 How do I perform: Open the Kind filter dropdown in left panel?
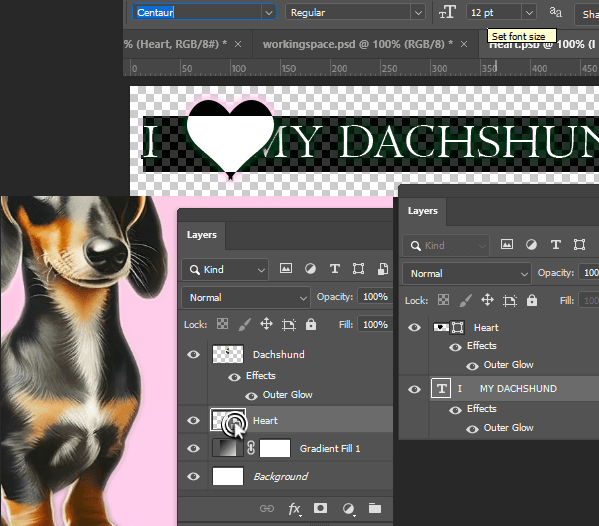tap(225, 270)
